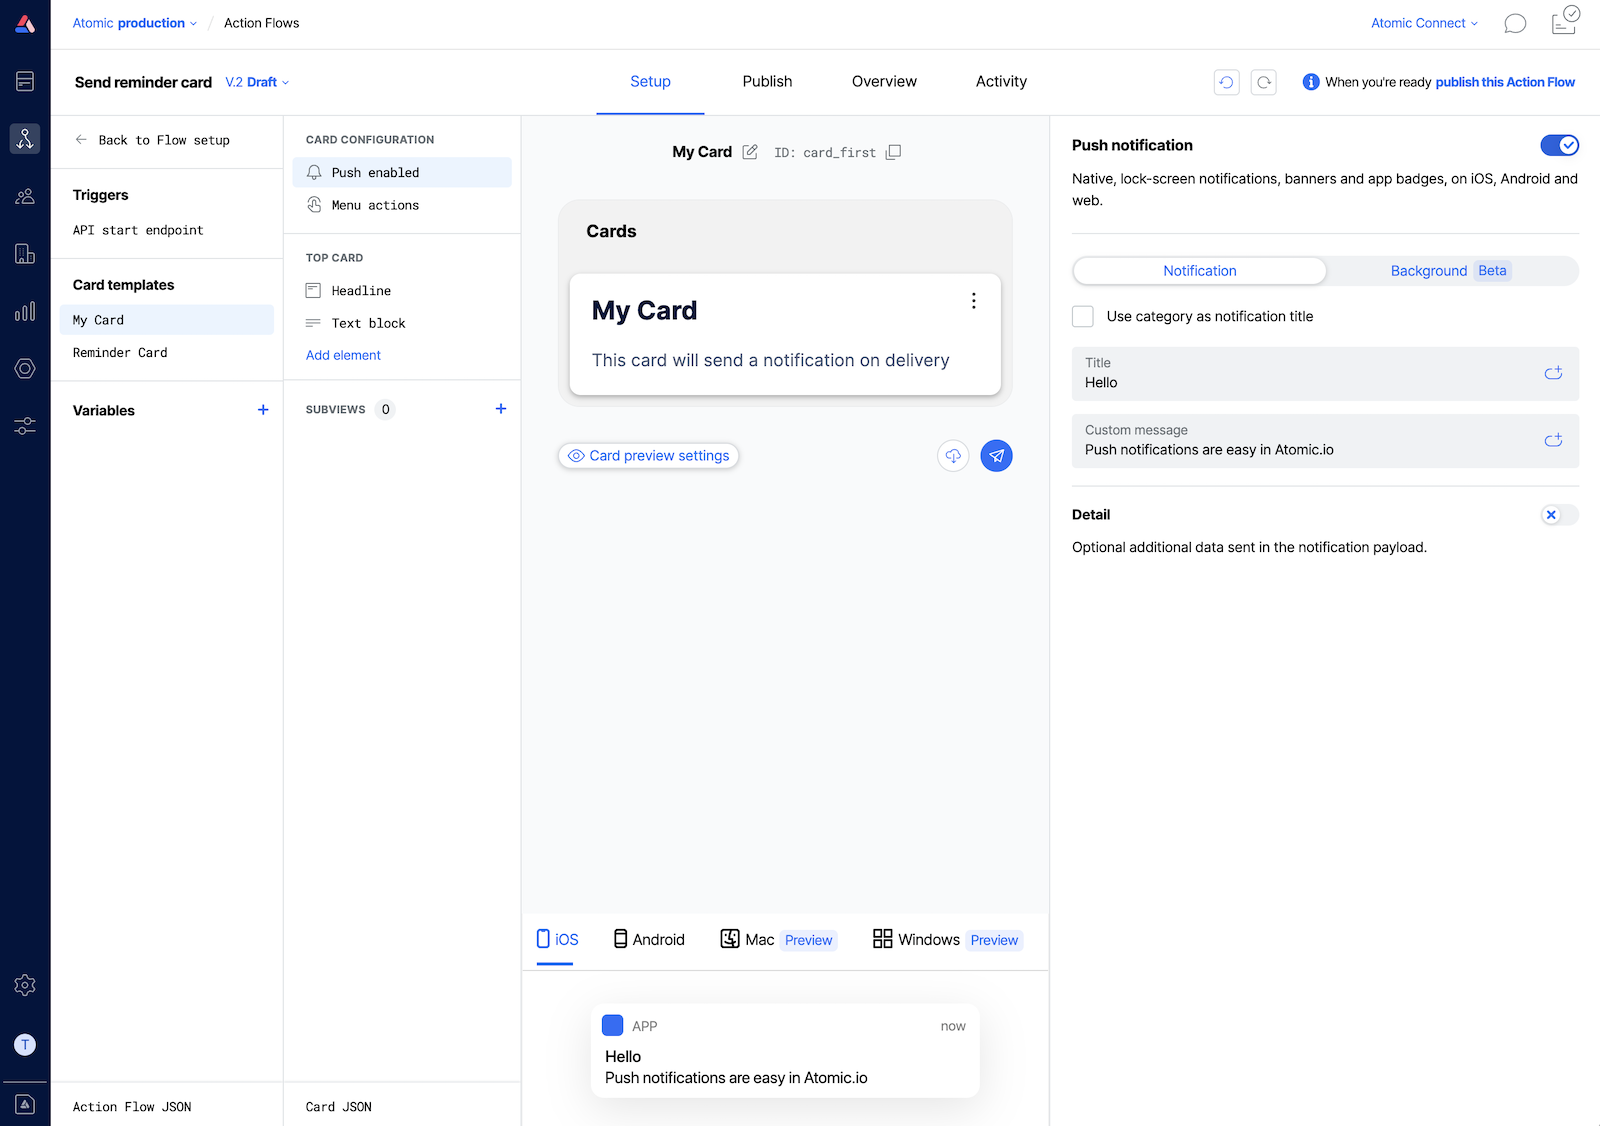Select Push enabled configuration item
Screen dimensions: 1600x1126
tap(402, 172)
